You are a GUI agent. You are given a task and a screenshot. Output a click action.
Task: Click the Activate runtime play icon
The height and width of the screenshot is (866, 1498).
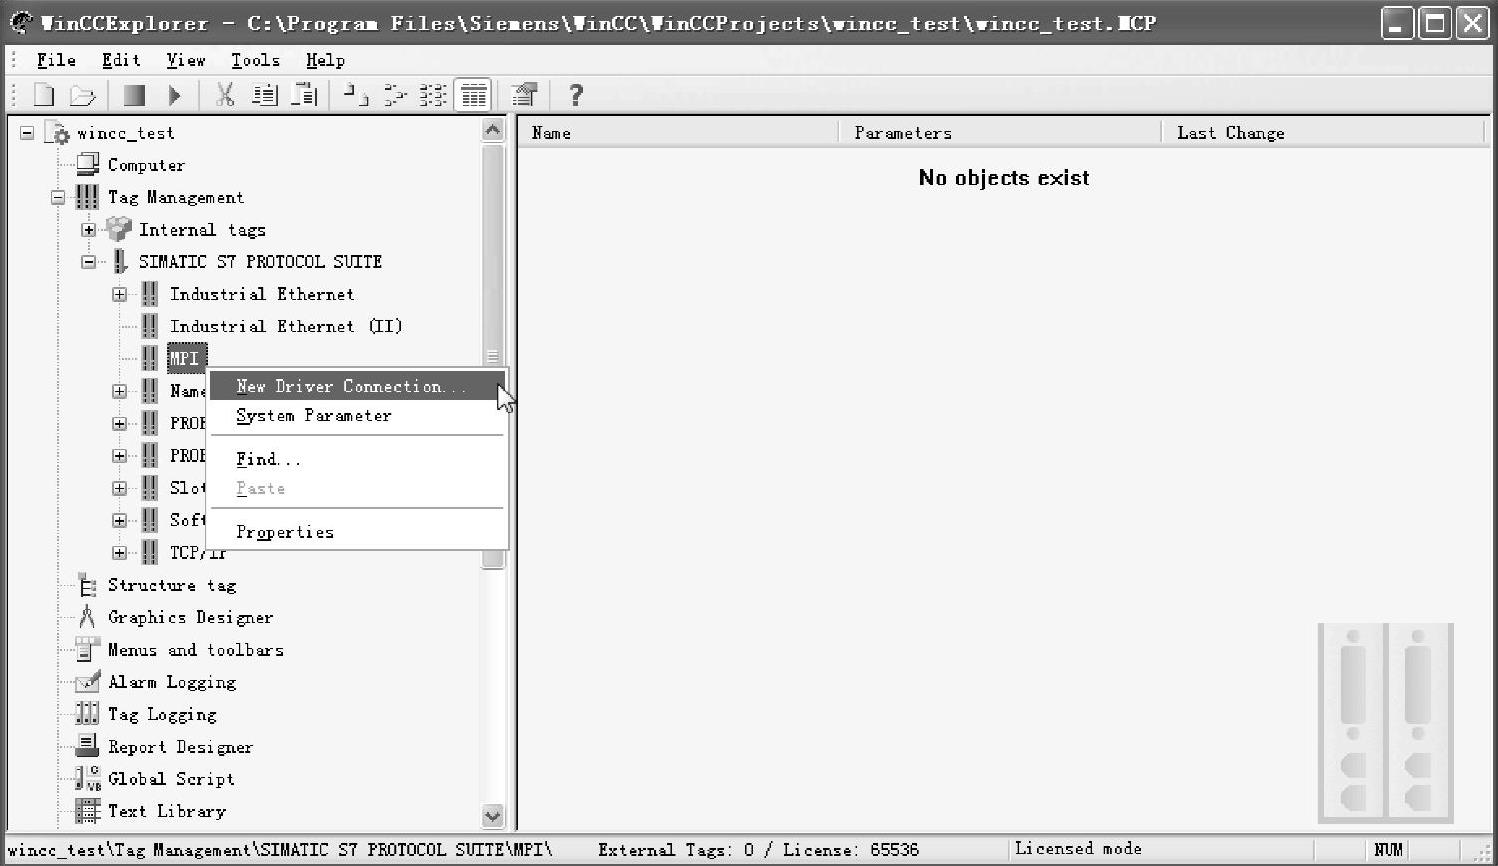[x=175, y=95]
